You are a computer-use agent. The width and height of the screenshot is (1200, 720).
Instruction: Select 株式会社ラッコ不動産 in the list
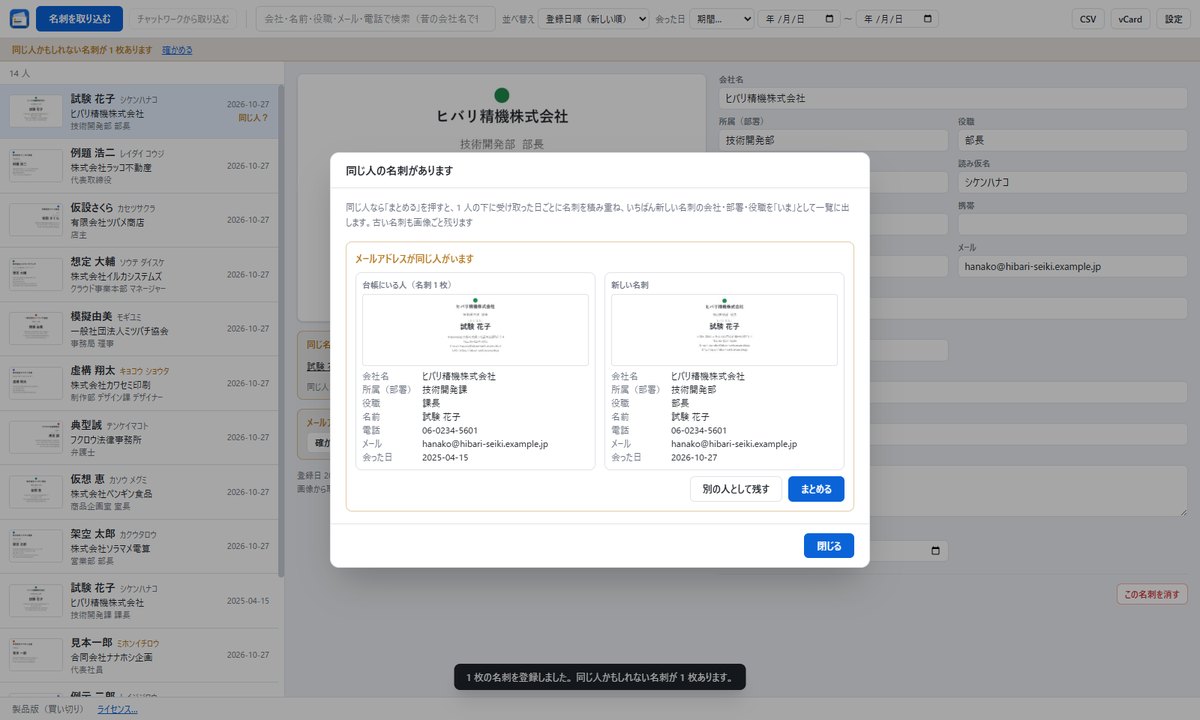(x=110, y=168)
